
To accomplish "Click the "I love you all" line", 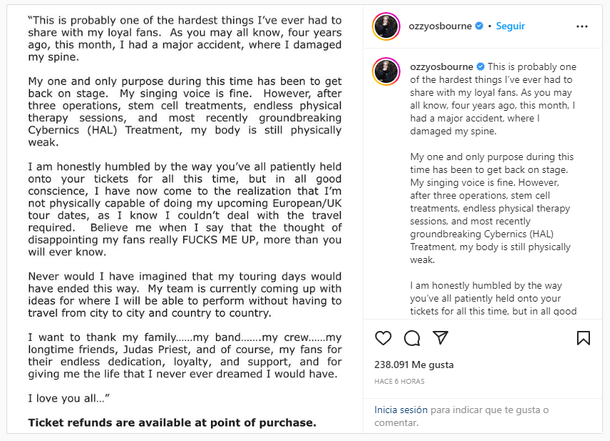I will click(x=69, y=398).
